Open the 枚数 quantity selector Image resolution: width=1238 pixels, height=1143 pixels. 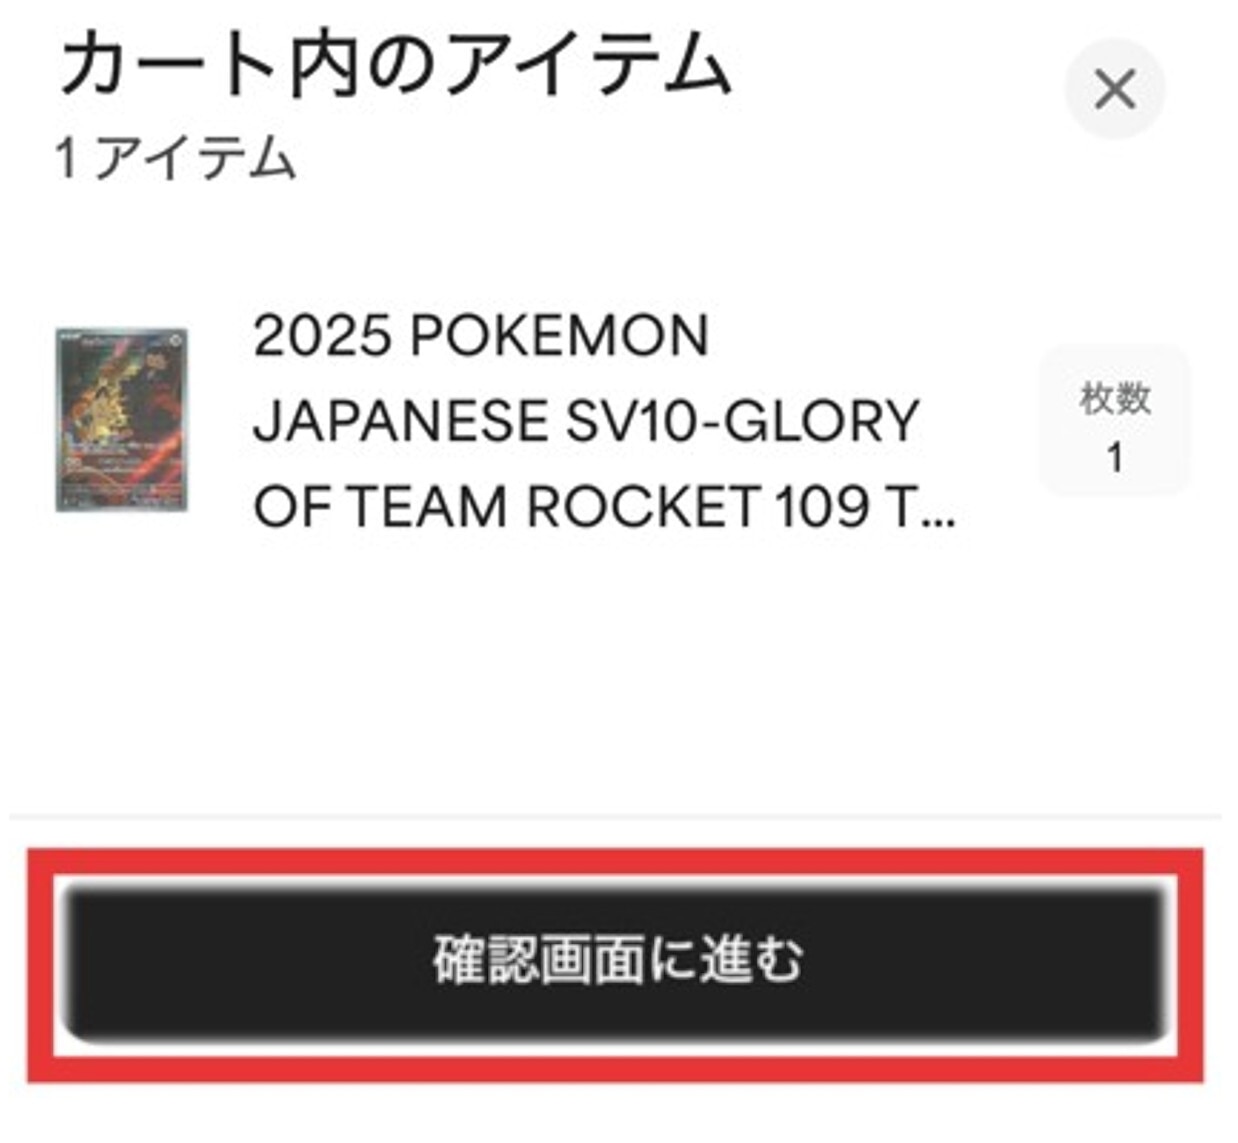pos(1114,420)
